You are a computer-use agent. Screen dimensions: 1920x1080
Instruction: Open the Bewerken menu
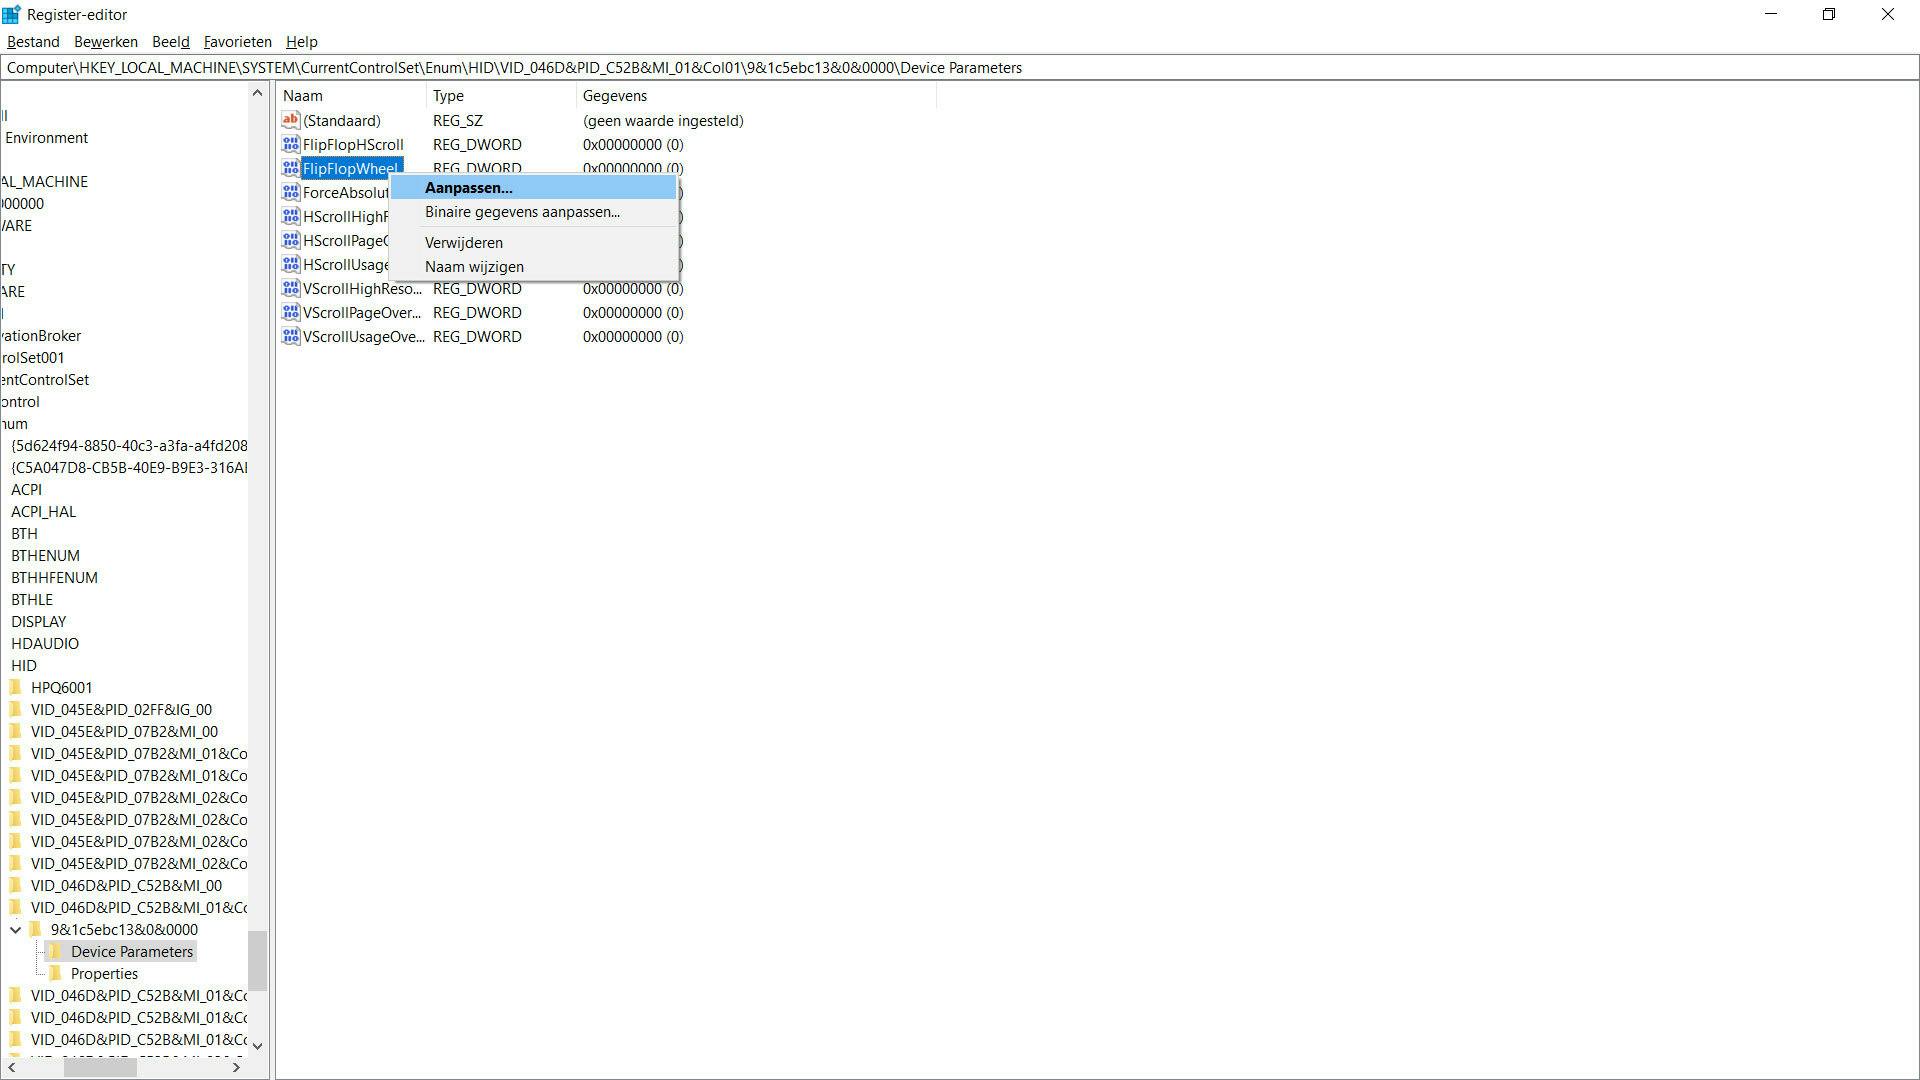tap(105, 42)
